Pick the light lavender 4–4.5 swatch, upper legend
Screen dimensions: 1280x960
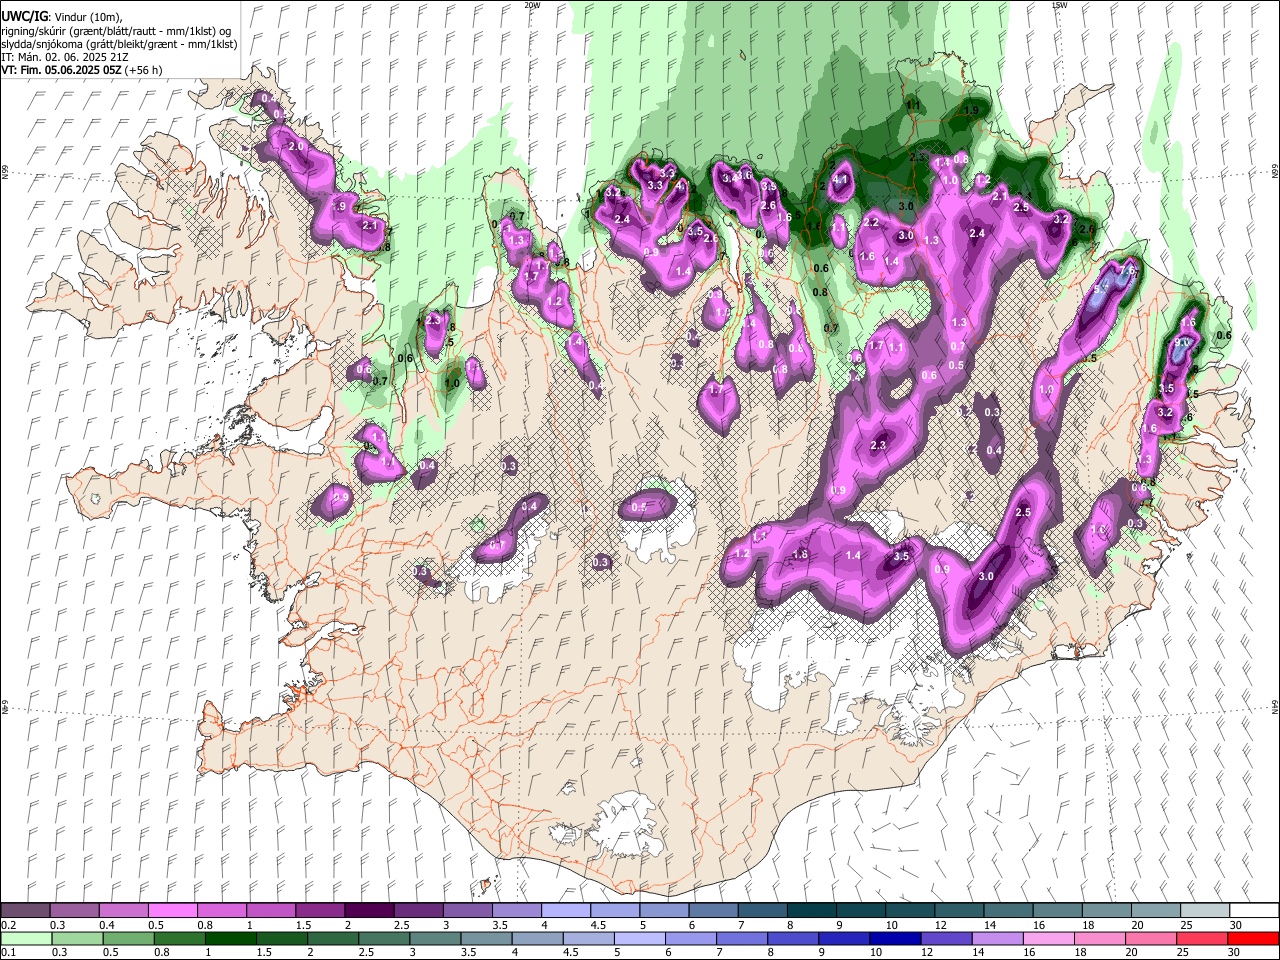point(566,910)
